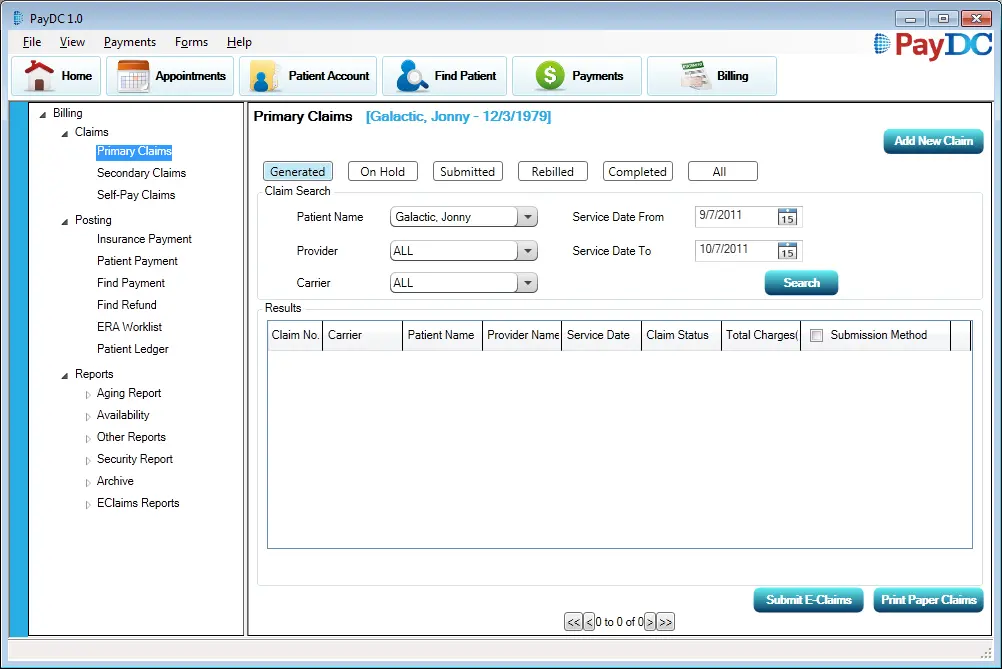
Task: Check the Submission Method checkbox
Action: pos(817,335)
